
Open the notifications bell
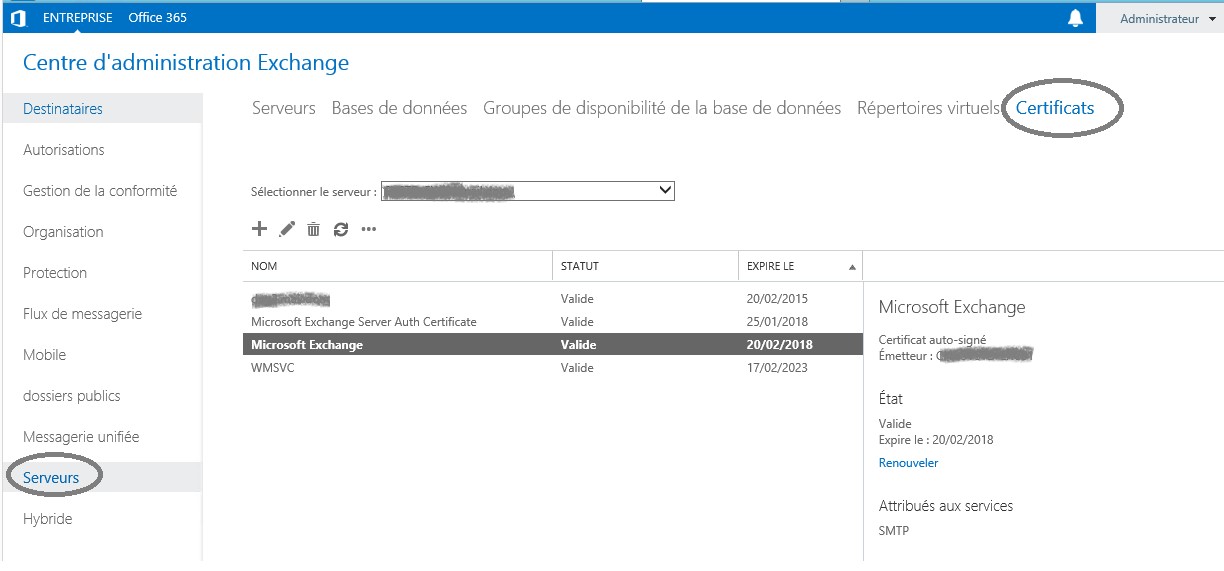1076,18
